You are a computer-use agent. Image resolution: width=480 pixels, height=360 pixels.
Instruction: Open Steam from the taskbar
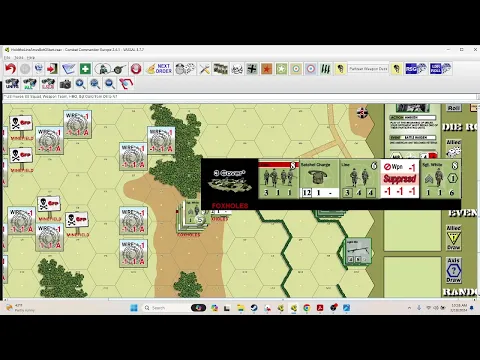pyautogui.click(x=254, y=308)
